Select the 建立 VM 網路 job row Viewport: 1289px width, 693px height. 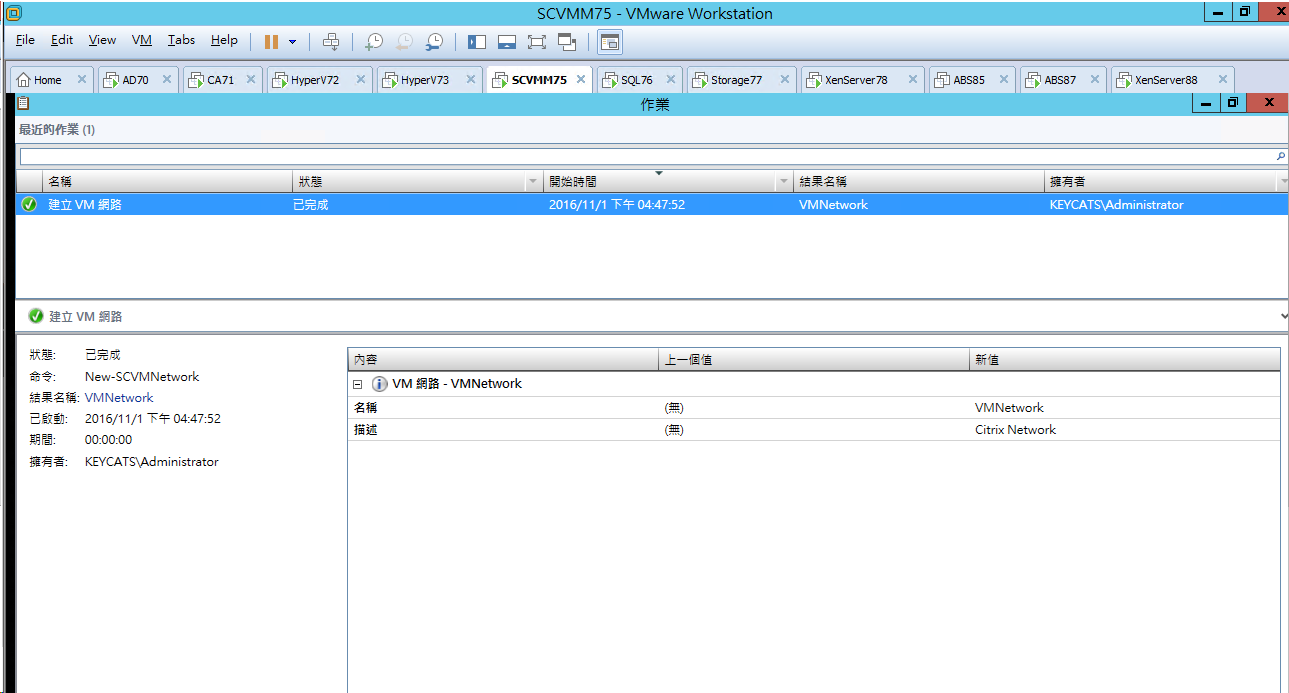point(652,204)
